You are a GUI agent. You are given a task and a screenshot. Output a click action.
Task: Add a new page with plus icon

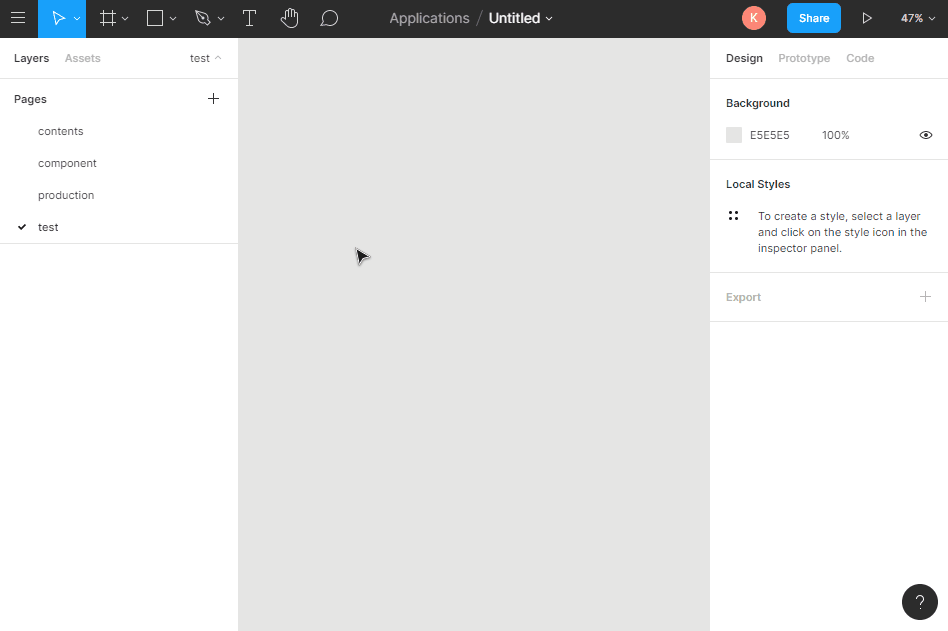[x=213, y=99]
